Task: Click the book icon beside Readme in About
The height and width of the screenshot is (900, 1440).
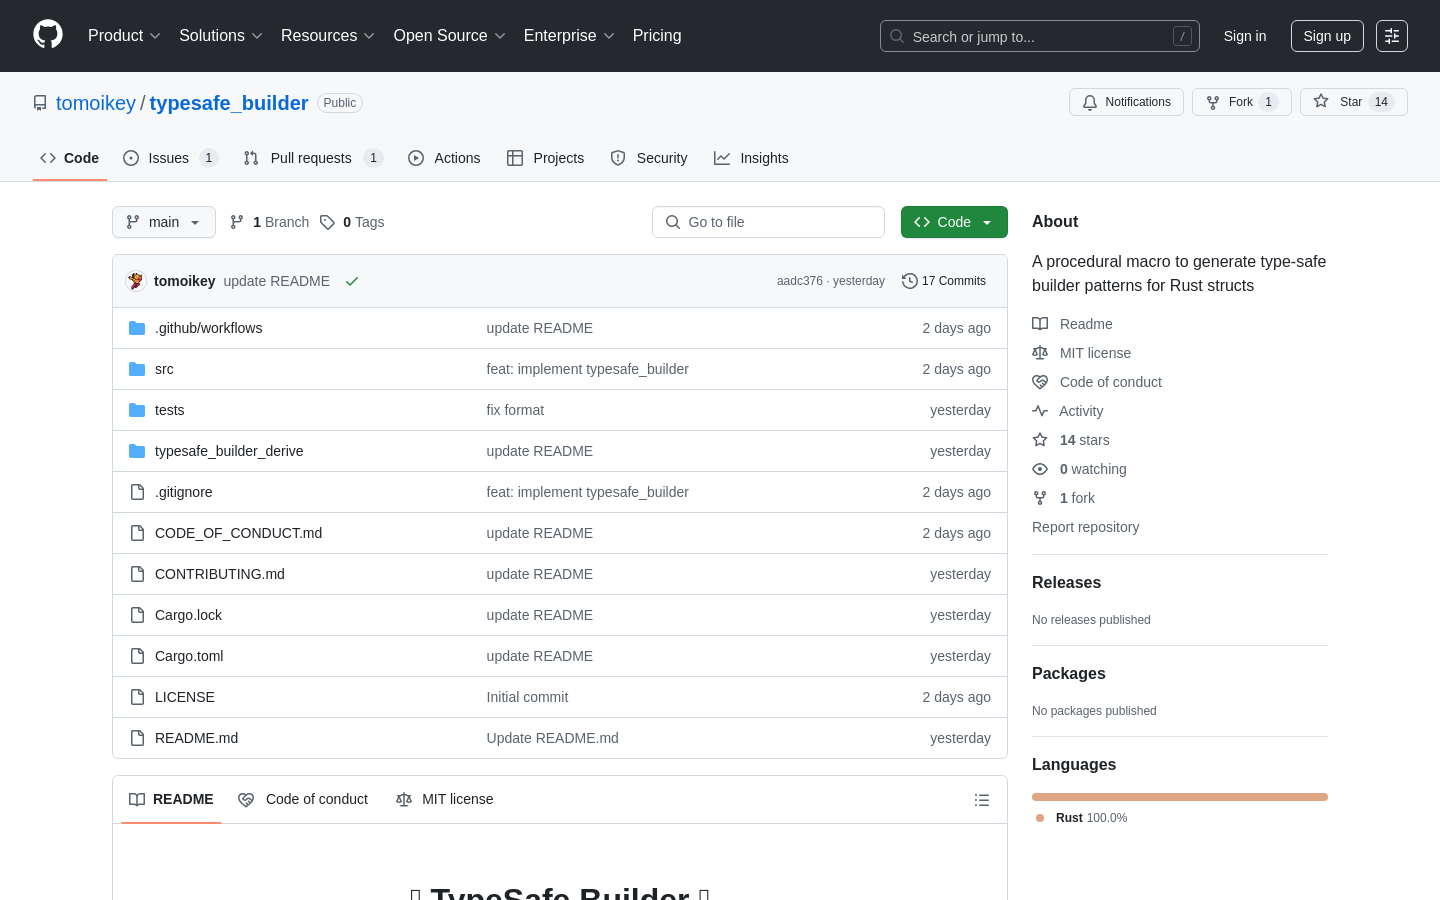Action: [x=1040, y=324]
